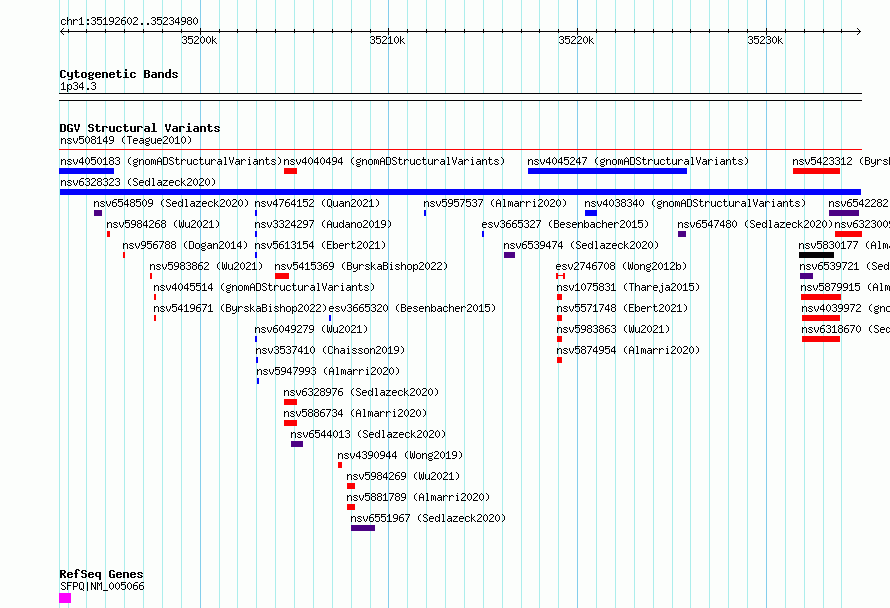This screenshot has width=890, height=608.
Task: Click the chr1:35192602..35234980 coordinates text
Action: click(x=129, y=22)
